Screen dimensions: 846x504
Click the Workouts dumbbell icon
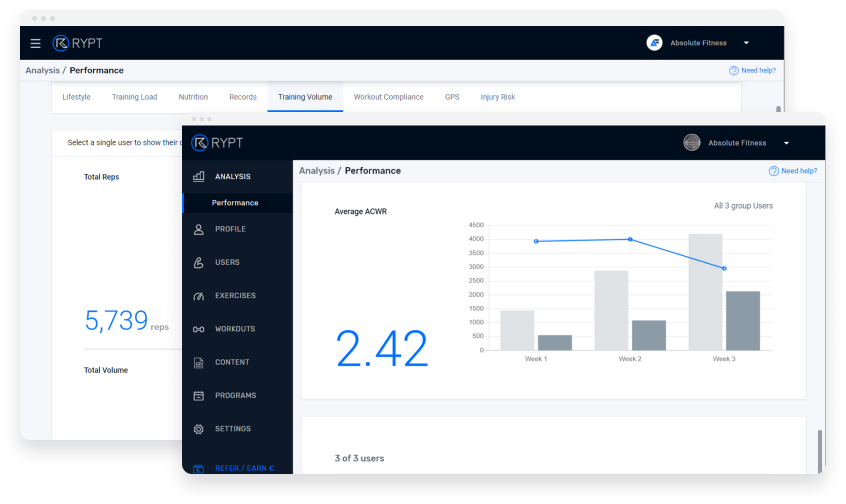[198, 329]
